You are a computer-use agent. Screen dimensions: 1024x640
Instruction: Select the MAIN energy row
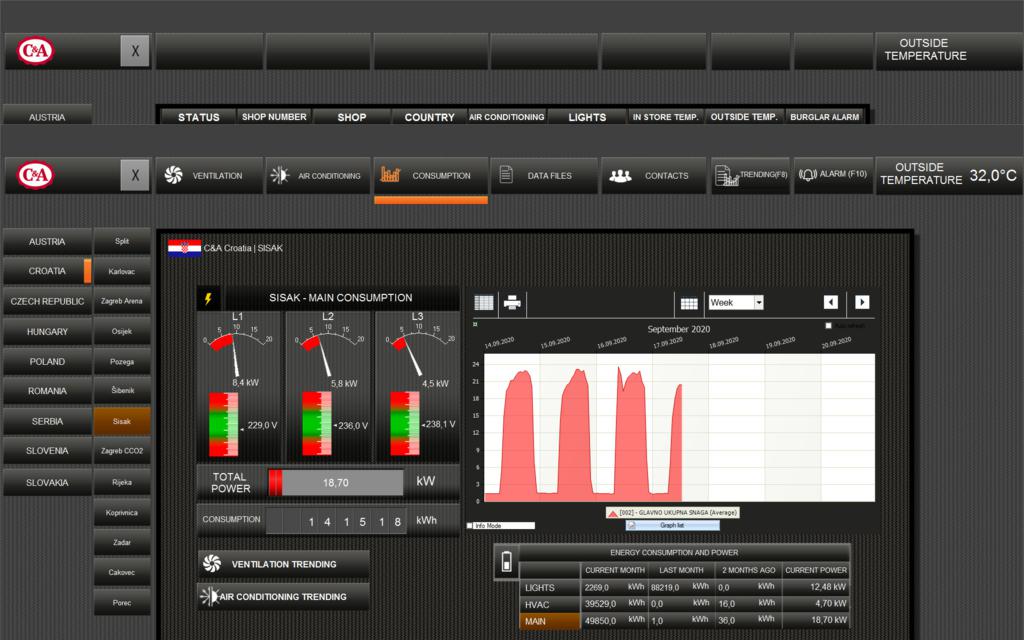pos(549,622)
